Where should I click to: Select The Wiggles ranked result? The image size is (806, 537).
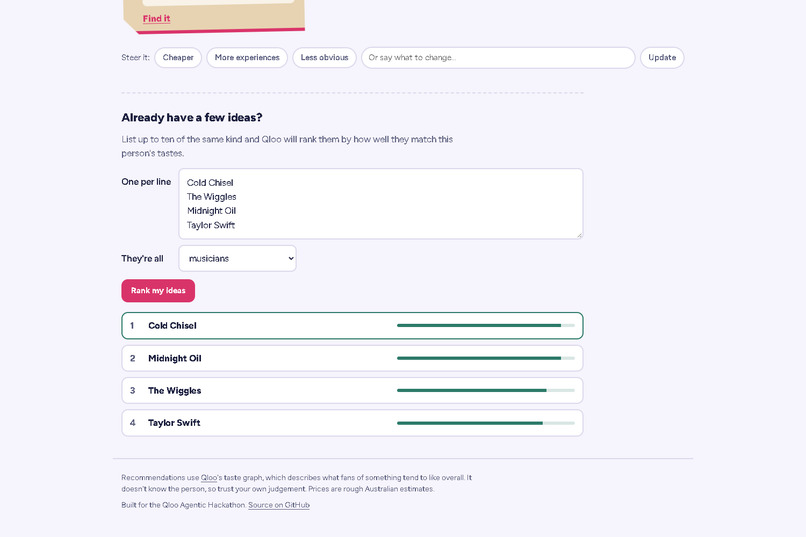point(352,391)
